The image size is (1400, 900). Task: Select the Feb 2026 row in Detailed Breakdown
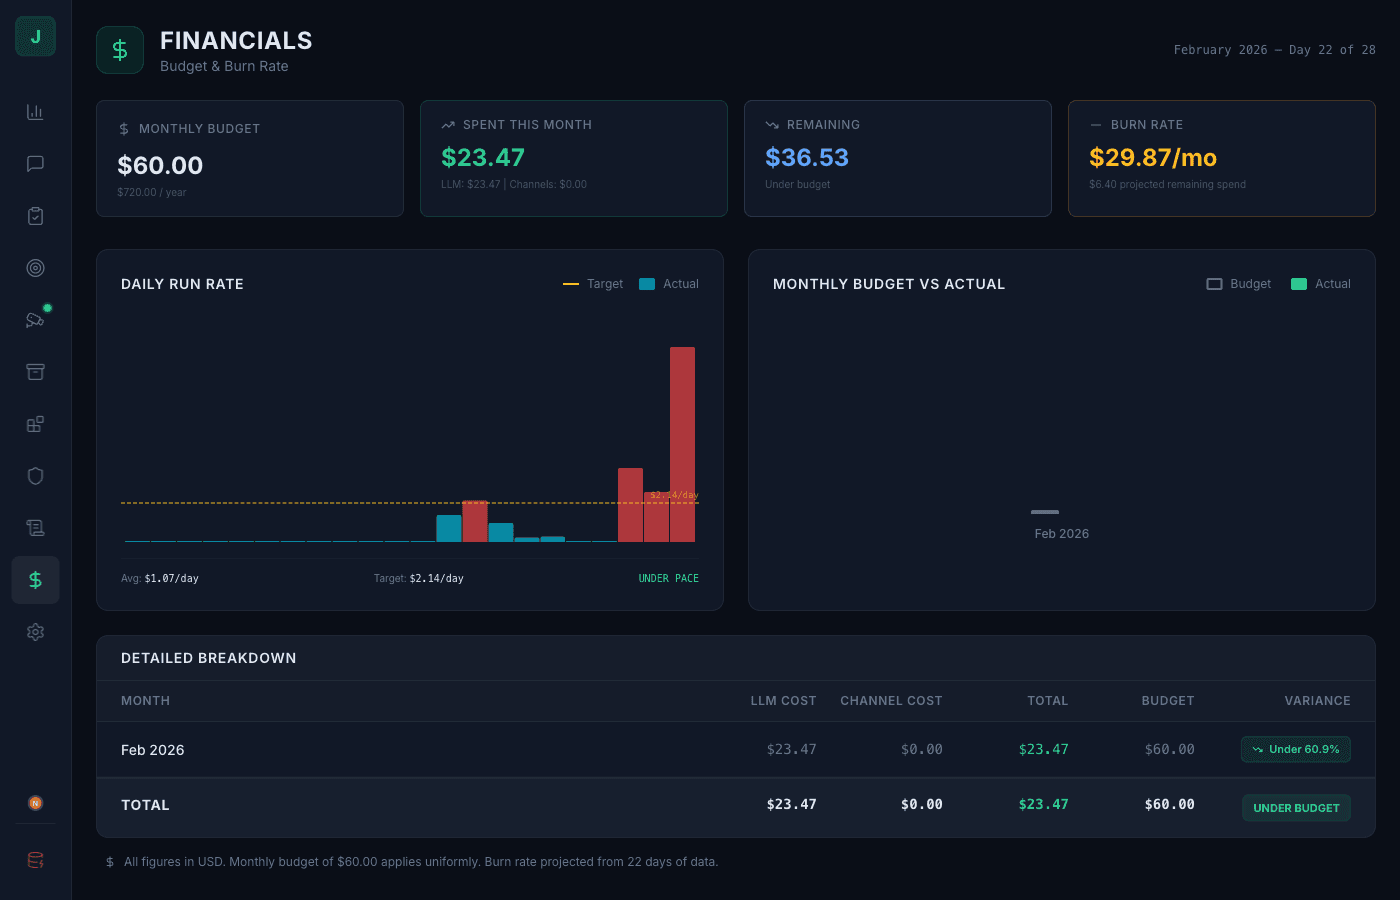[x=400, y=749]
